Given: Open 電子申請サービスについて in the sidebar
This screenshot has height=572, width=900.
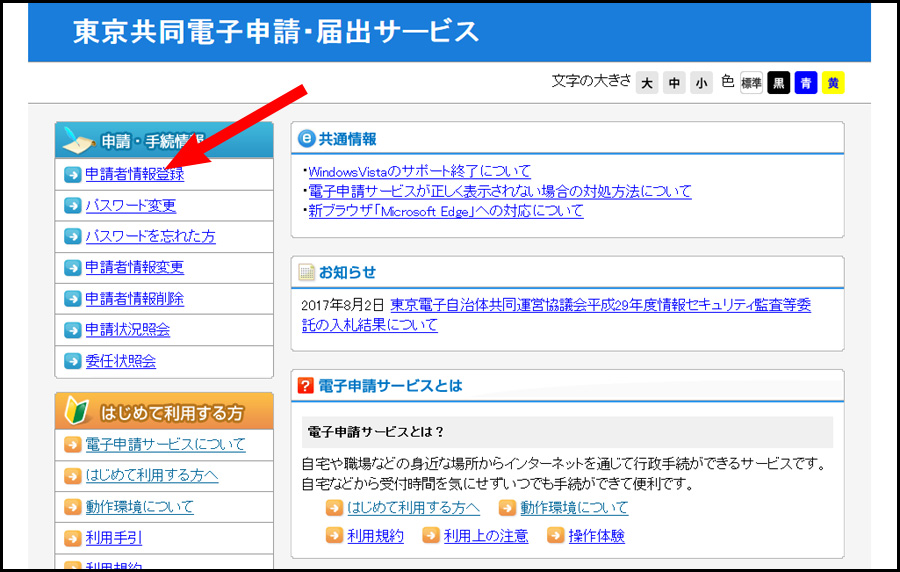Looking at the screenshot, I should coord(165,444).
